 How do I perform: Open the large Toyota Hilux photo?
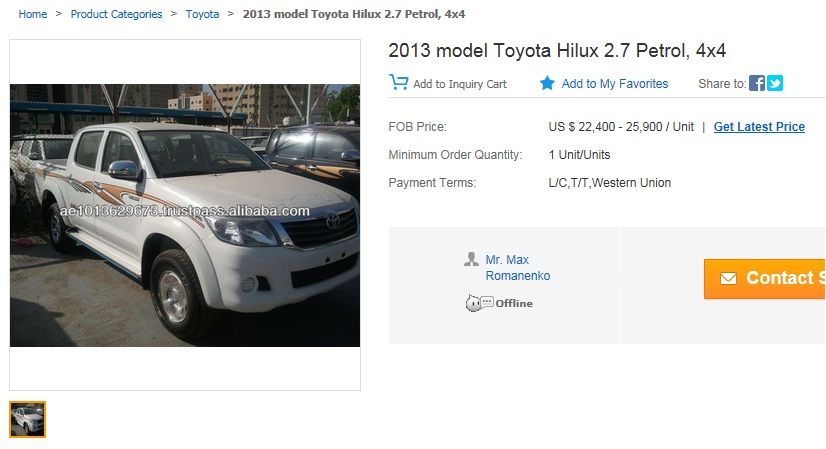[185, 215]
